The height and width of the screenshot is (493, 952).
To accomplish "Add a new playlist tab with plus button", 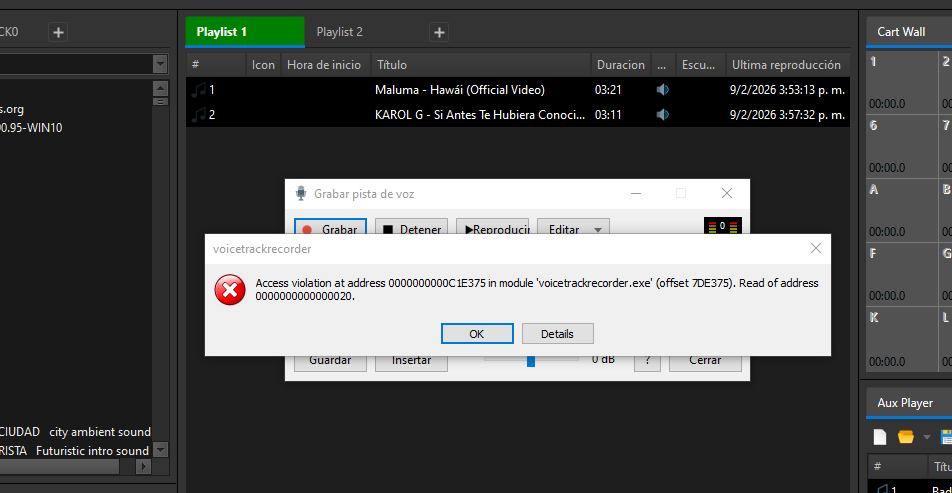I will (439, 32).
